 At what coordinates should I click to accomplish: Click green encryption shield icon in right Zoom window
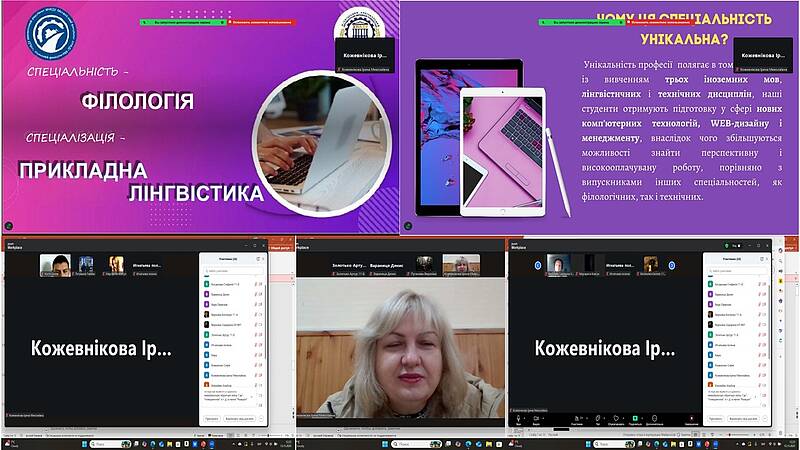pyautogui.click(x=726, y=245)
